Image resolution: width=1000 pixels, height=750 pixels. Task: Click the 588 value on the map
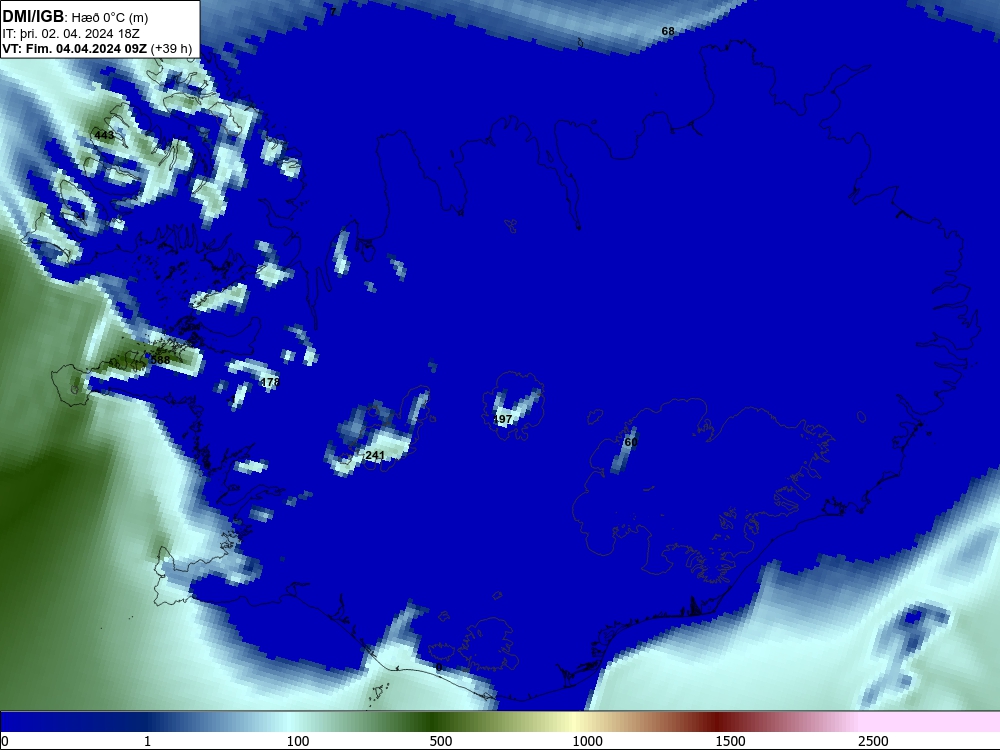[160, 360]
